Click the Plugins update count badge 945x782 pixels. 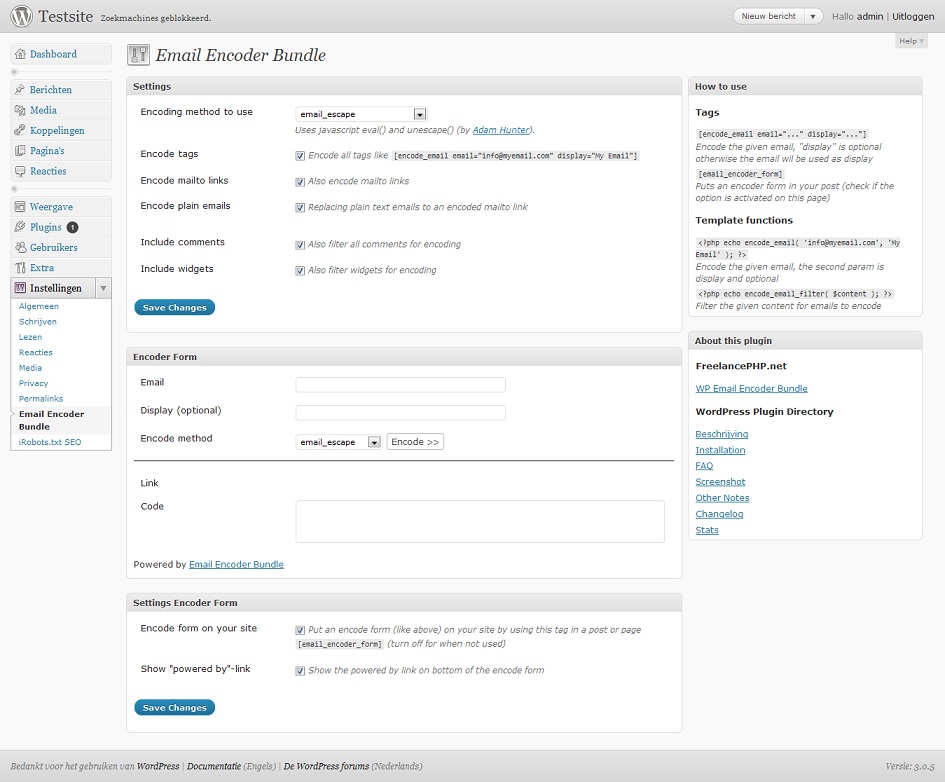(72, 227)
